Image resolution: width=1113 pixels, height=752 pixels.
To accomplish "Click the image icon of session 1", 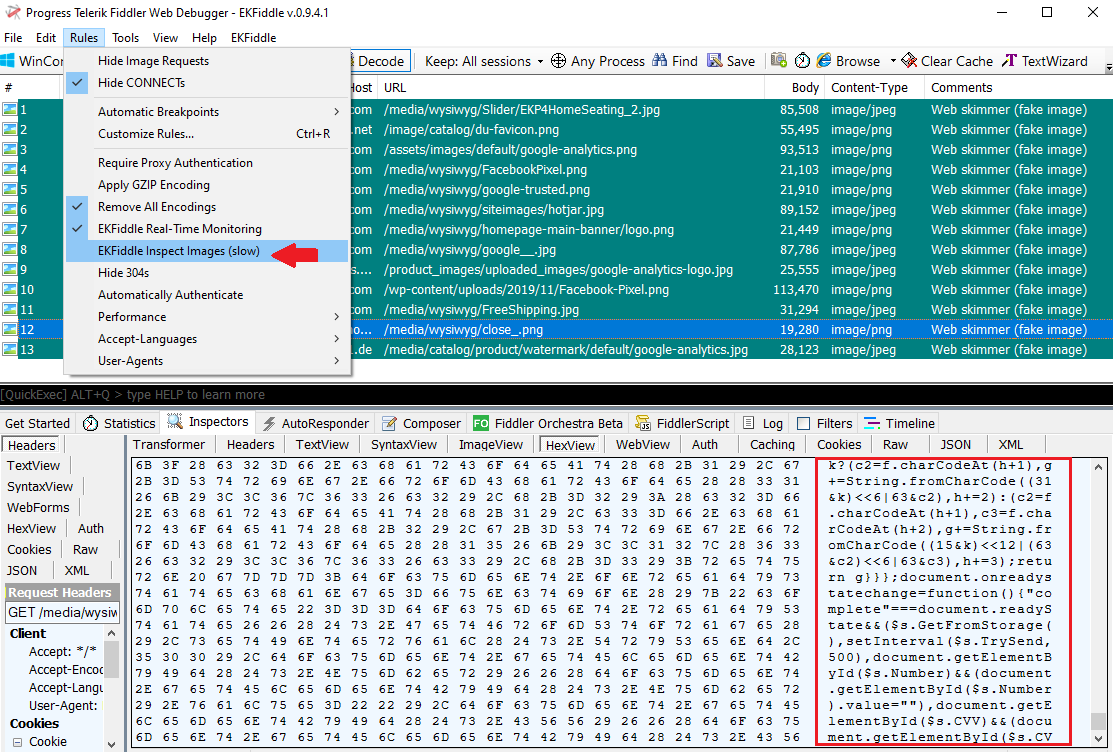I will (9, 109).
